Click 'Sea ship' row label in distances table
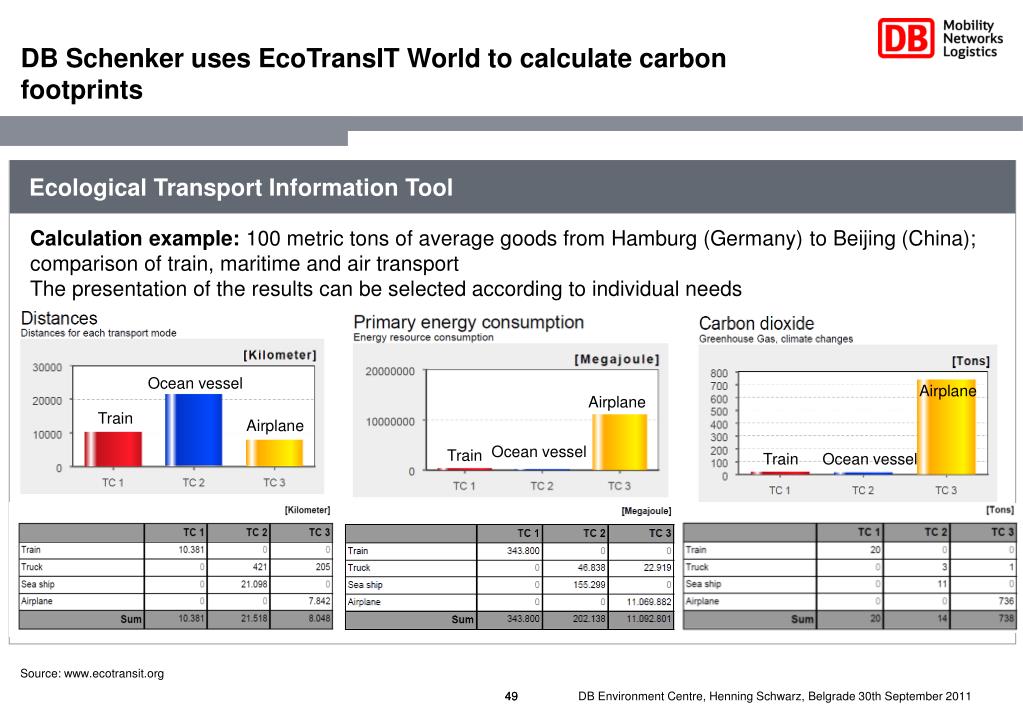Viewport: 1023px width, 708px height. pos(38,584)
